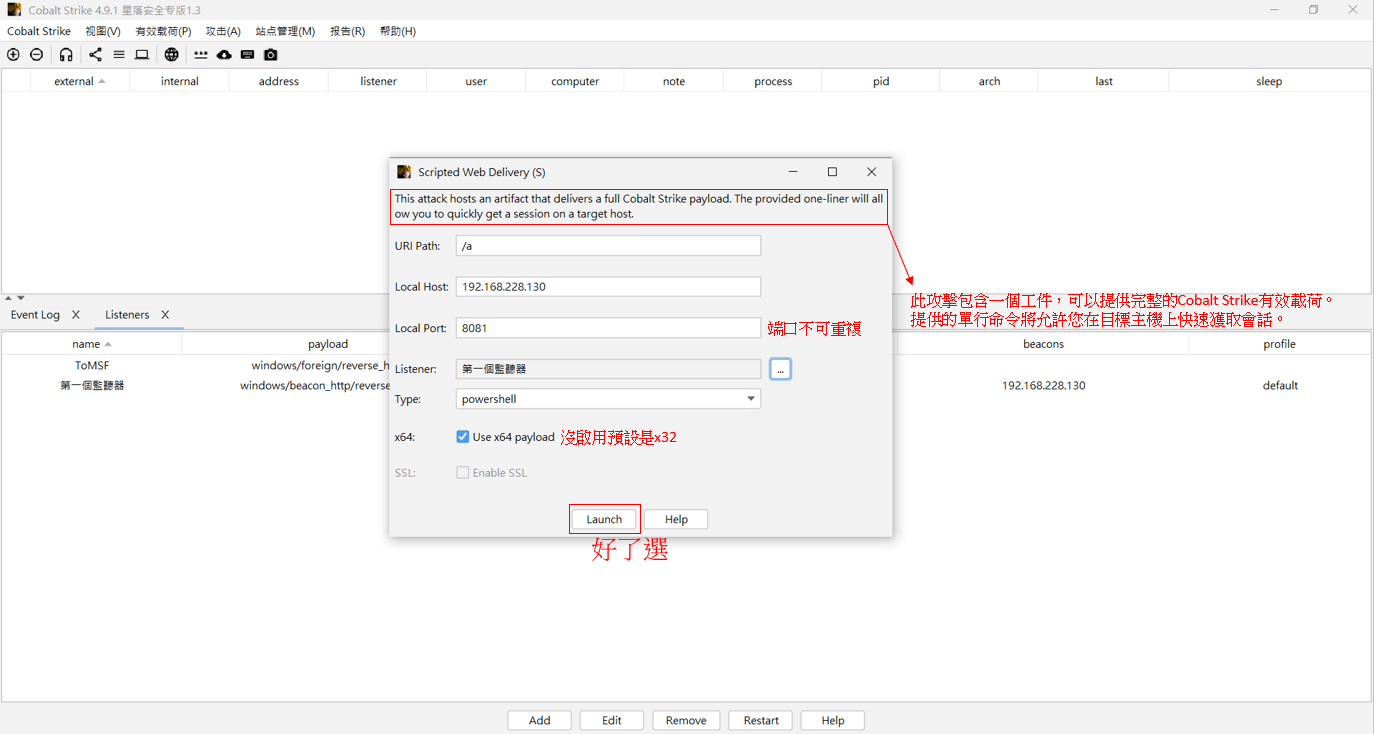Open the 报告(R) menu

[347, 32]
